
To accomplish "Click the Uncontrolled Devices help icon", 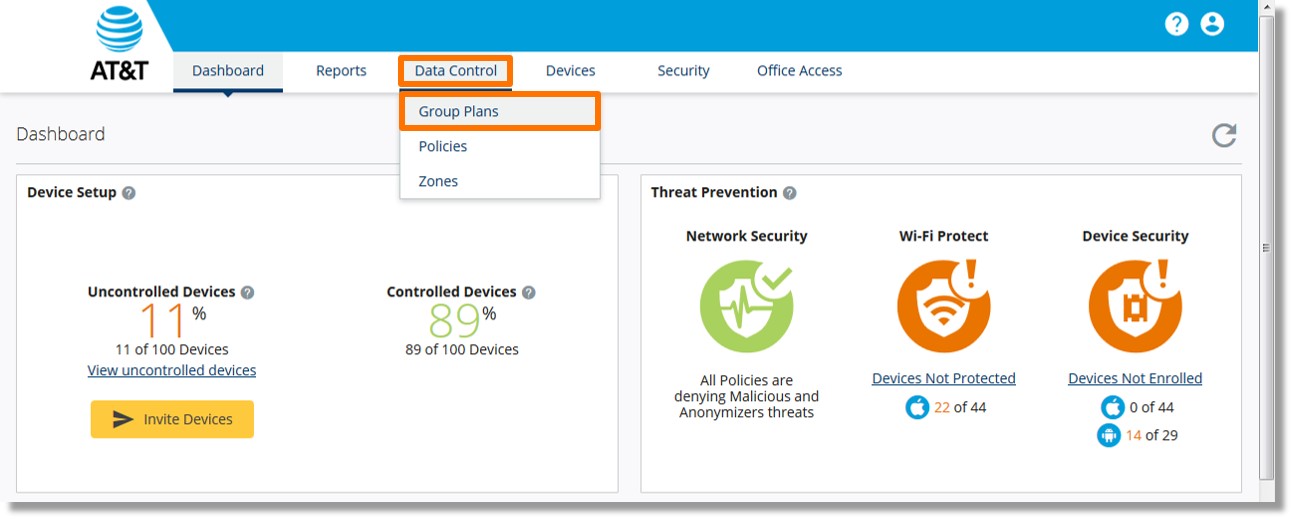I will coord(248,293).
